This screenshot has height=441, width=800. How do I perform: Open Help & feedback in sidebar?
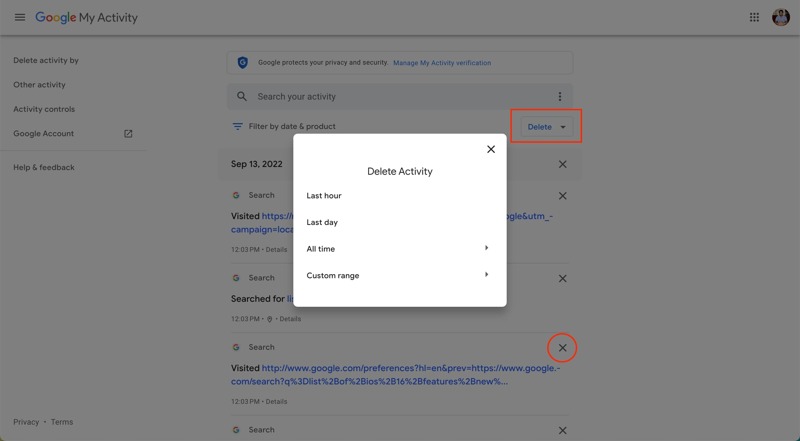(44, 167)
